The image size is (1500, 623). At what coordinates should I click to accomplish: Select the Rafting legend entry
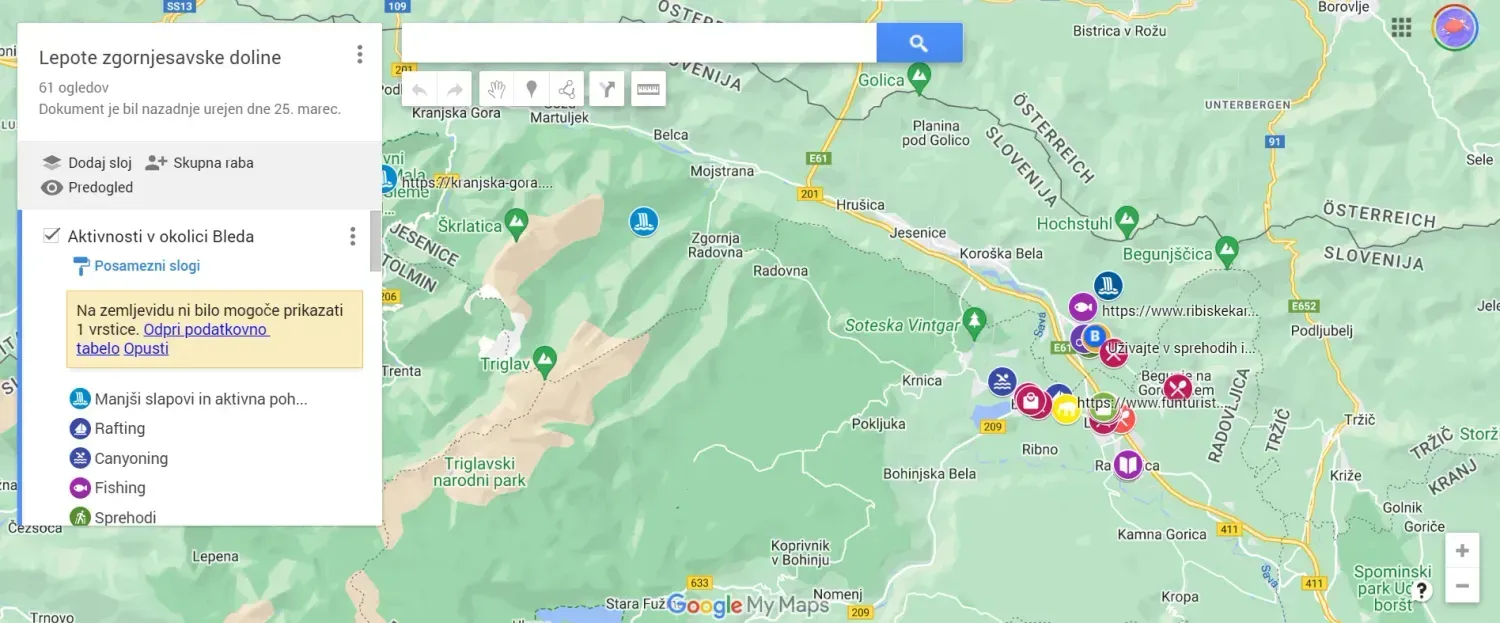coord(108,429)
